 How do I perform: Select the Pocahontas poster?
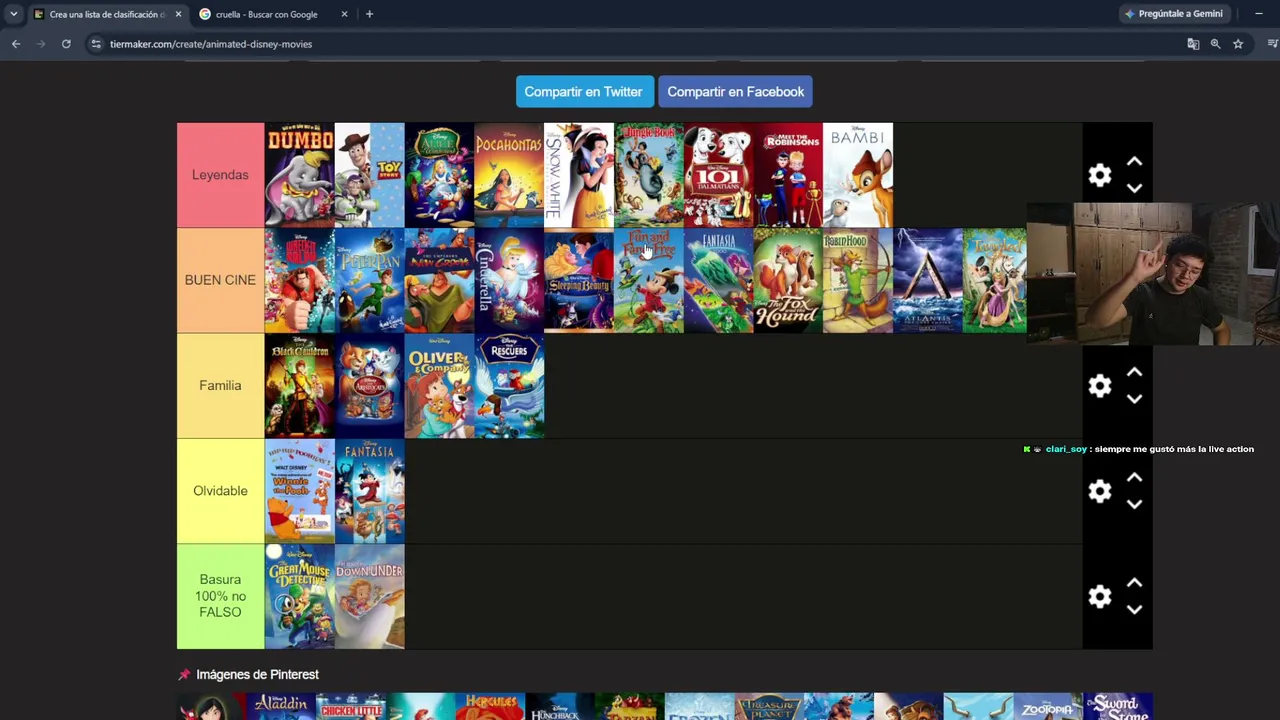pyautogui.click(x=509, y=175)
